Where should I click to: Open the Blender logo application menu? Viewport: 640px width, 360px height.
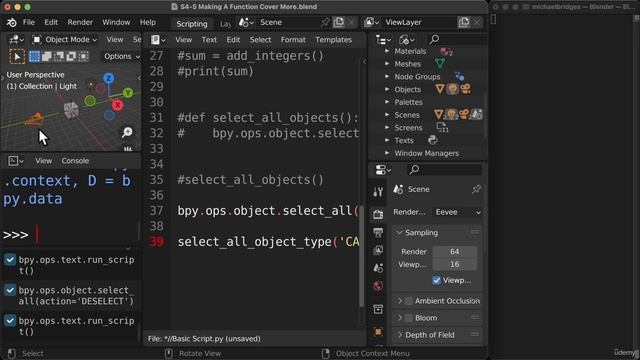pos(11,22)
